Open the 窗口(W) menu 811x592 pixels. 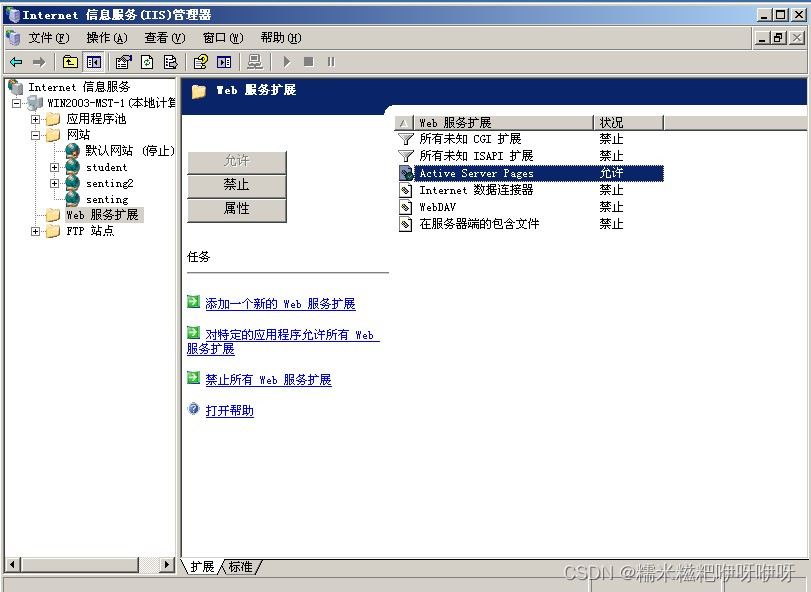pos(223,38)
